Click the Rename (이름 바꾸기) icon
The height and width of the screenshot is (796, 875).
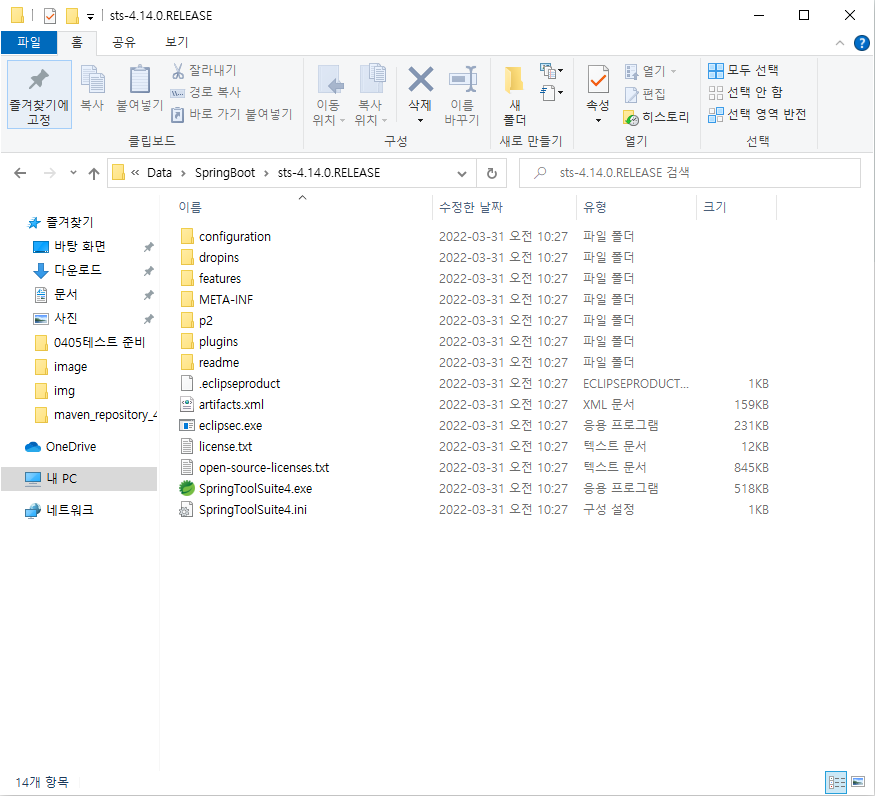463,79
